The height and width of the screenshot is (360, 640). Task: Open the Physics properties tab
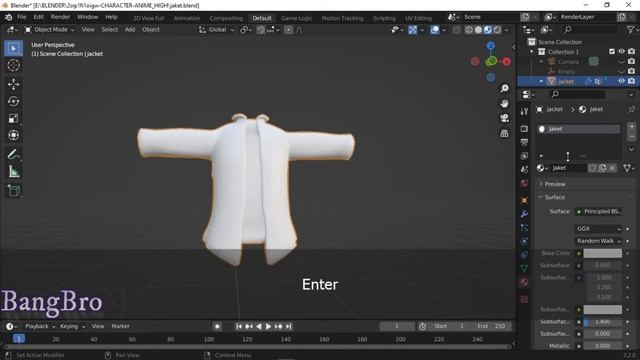pos(524,241)
